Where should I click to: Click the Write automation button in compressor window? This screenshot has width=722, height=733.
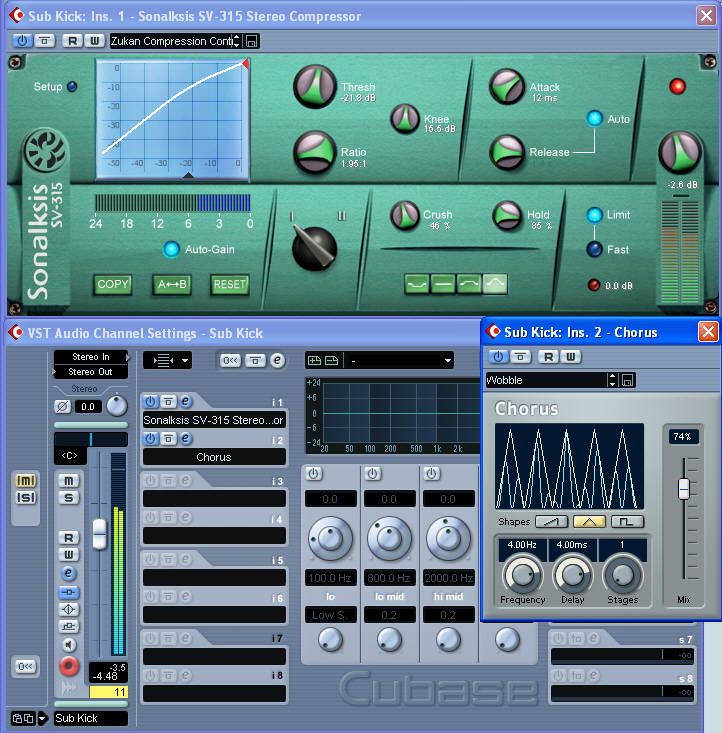point(94,41)
